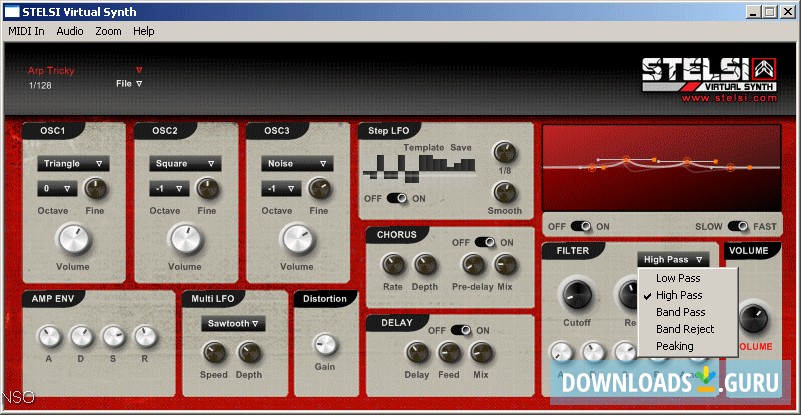The image size is (801, 415).
Task: Open the OSC2 Square waveform dropdown
Action: [x=185, y=164]
